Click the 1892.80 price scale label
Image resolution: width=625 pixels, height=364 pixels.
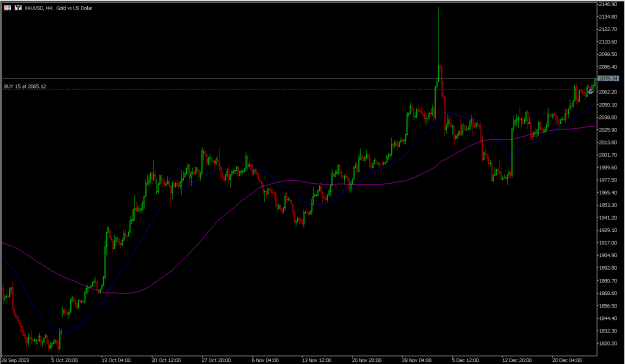(x=608, y=268)
